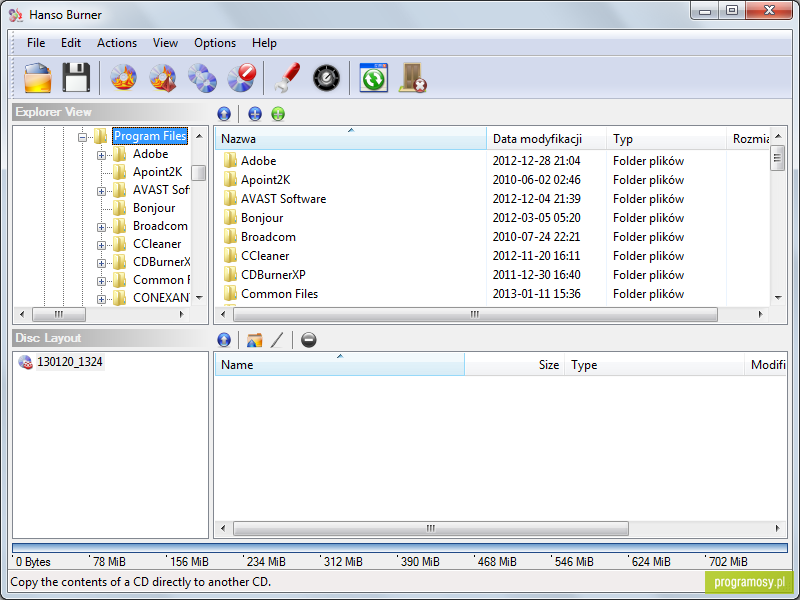The width and height of the screenshot is (800, 600).
Task: Expand the AVAST Software tree node
Action: (x=101, y=191)
